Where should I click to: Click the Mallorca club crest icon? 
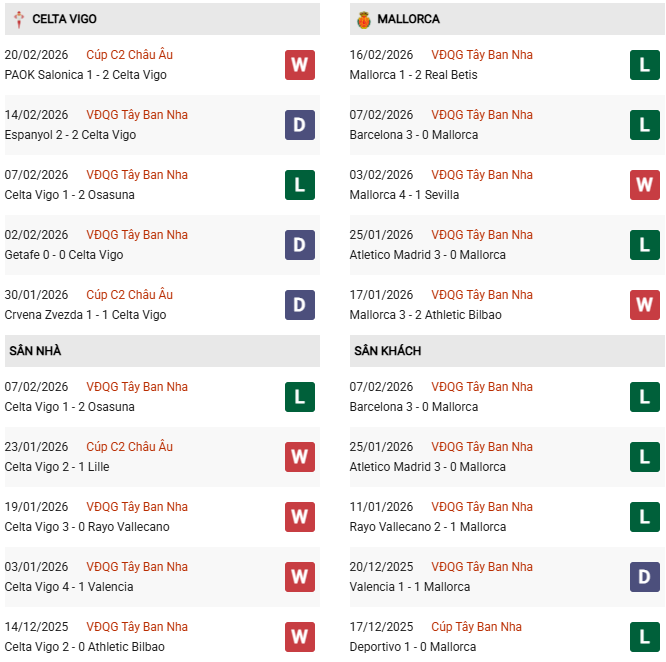(x=362, y=19)
